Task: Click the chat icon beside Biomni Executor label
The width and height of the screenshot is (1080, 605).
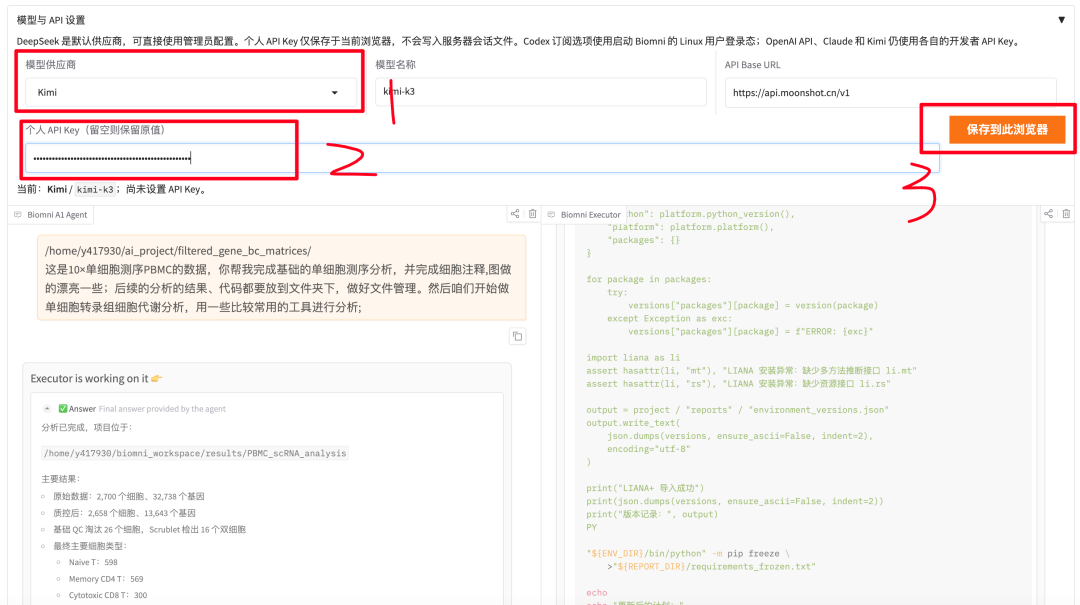Action: 551,215
